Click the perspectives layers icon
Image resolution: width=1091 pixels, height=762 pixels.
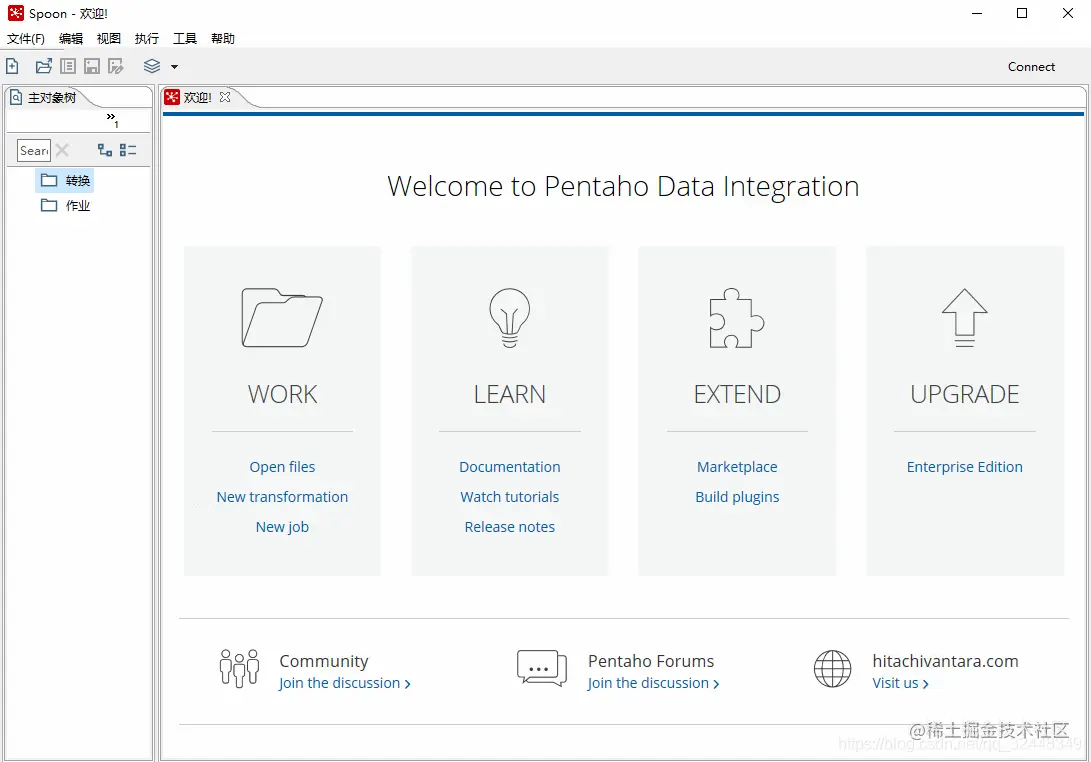152,66
